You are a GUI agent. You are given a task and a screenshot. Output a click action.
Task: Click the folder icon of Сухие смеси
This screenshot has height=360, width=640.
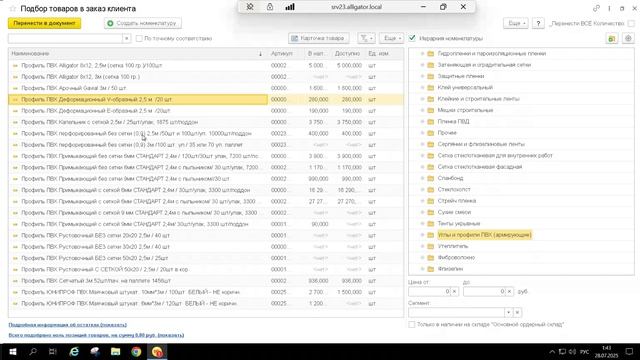click(431, 212)
